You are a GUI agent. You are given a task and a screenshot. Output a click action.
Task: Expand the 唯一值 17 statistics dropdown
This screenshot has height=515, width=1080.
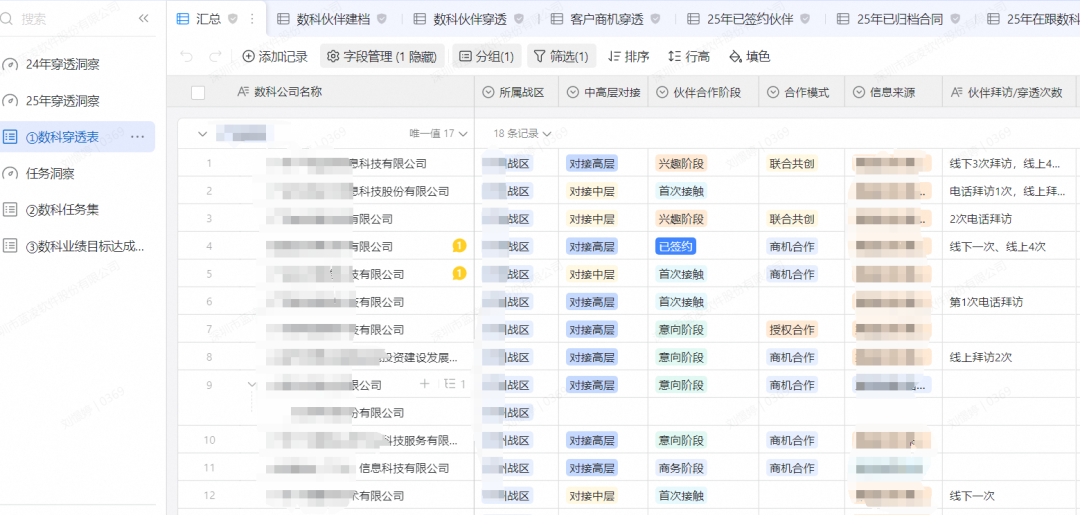[x=438, y=133]
